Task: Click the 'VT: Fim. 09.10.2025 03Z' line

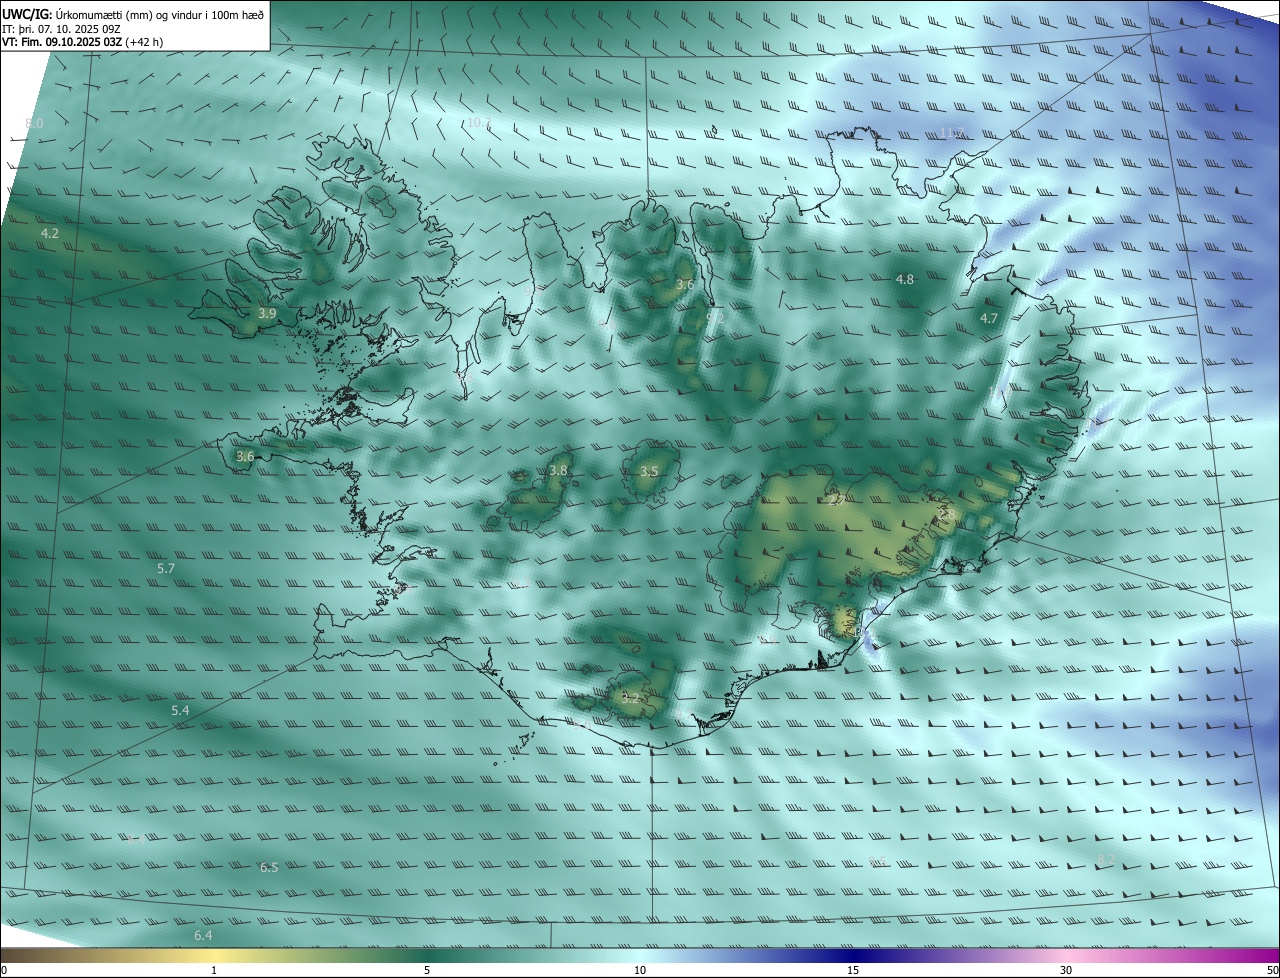Action: 82,42
